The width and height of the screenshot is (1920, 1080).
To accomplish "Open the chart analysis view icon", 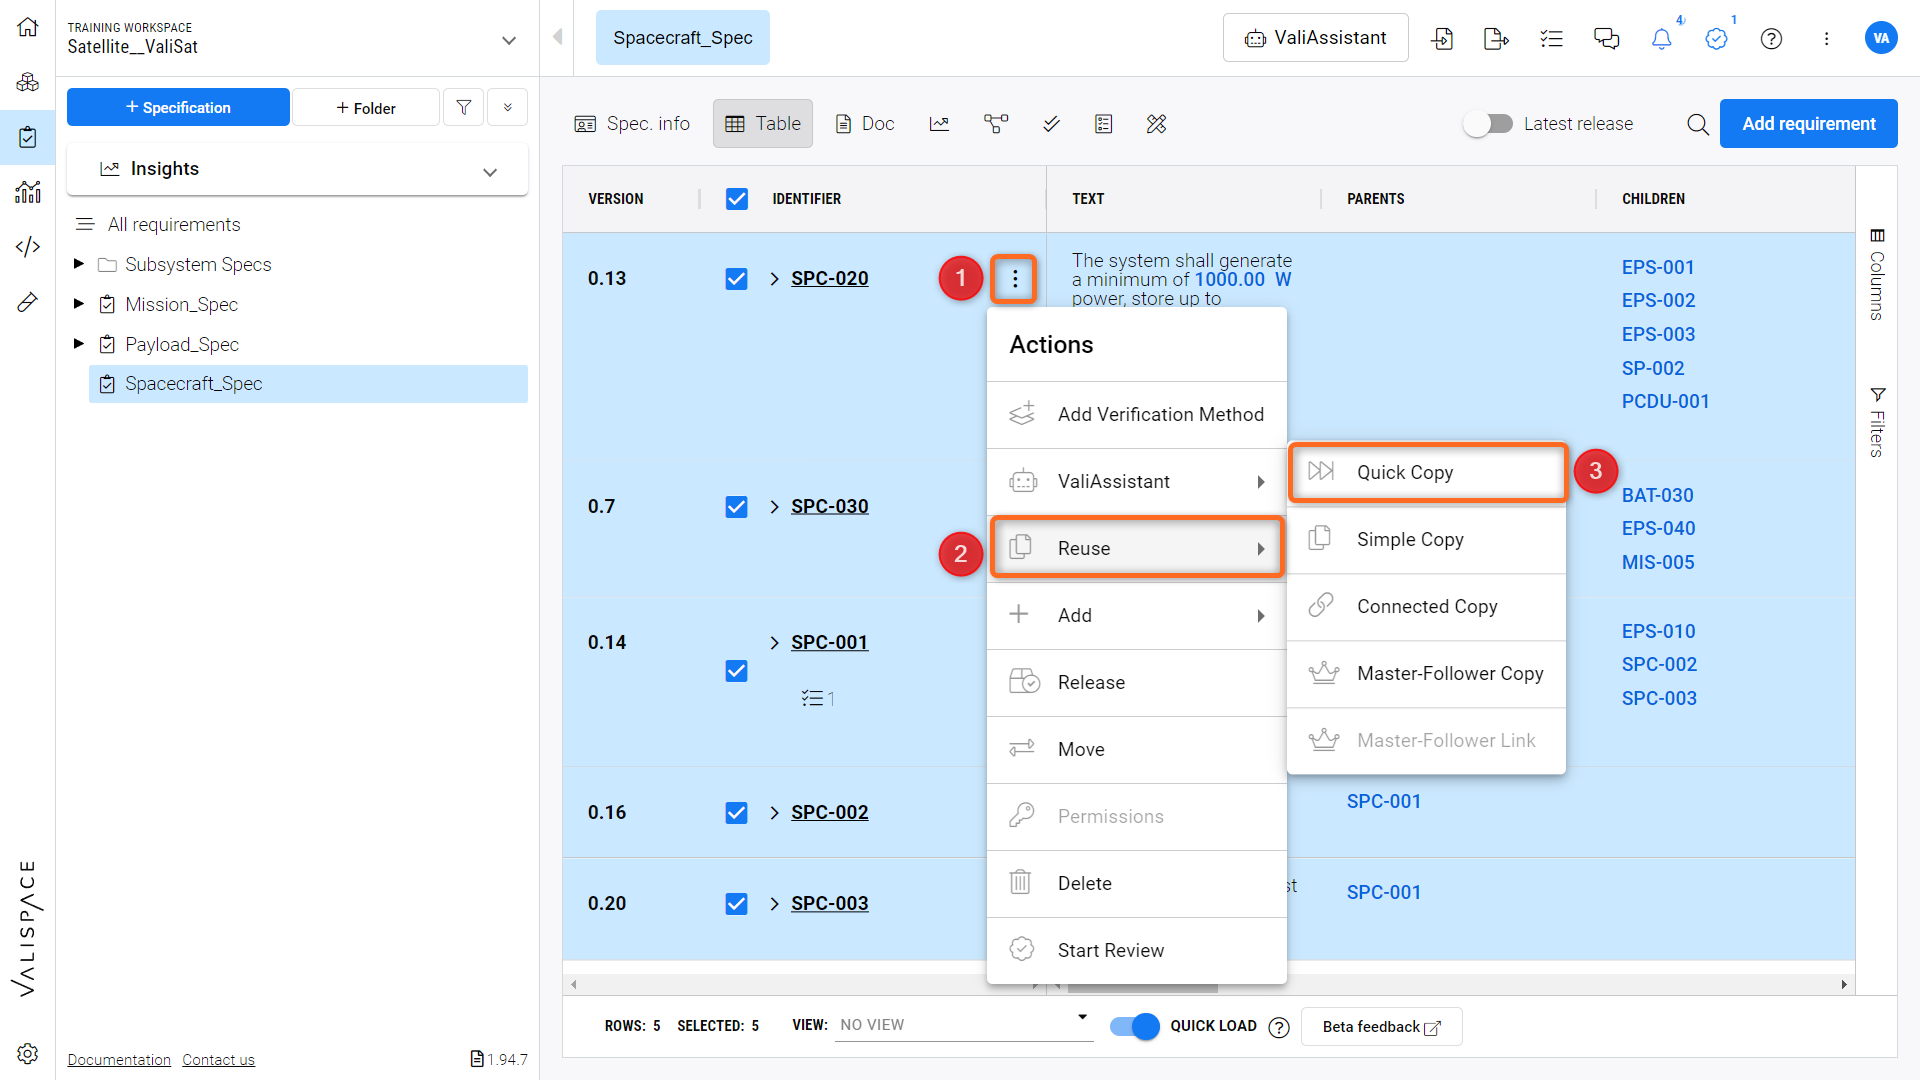I will pos(939,124).
